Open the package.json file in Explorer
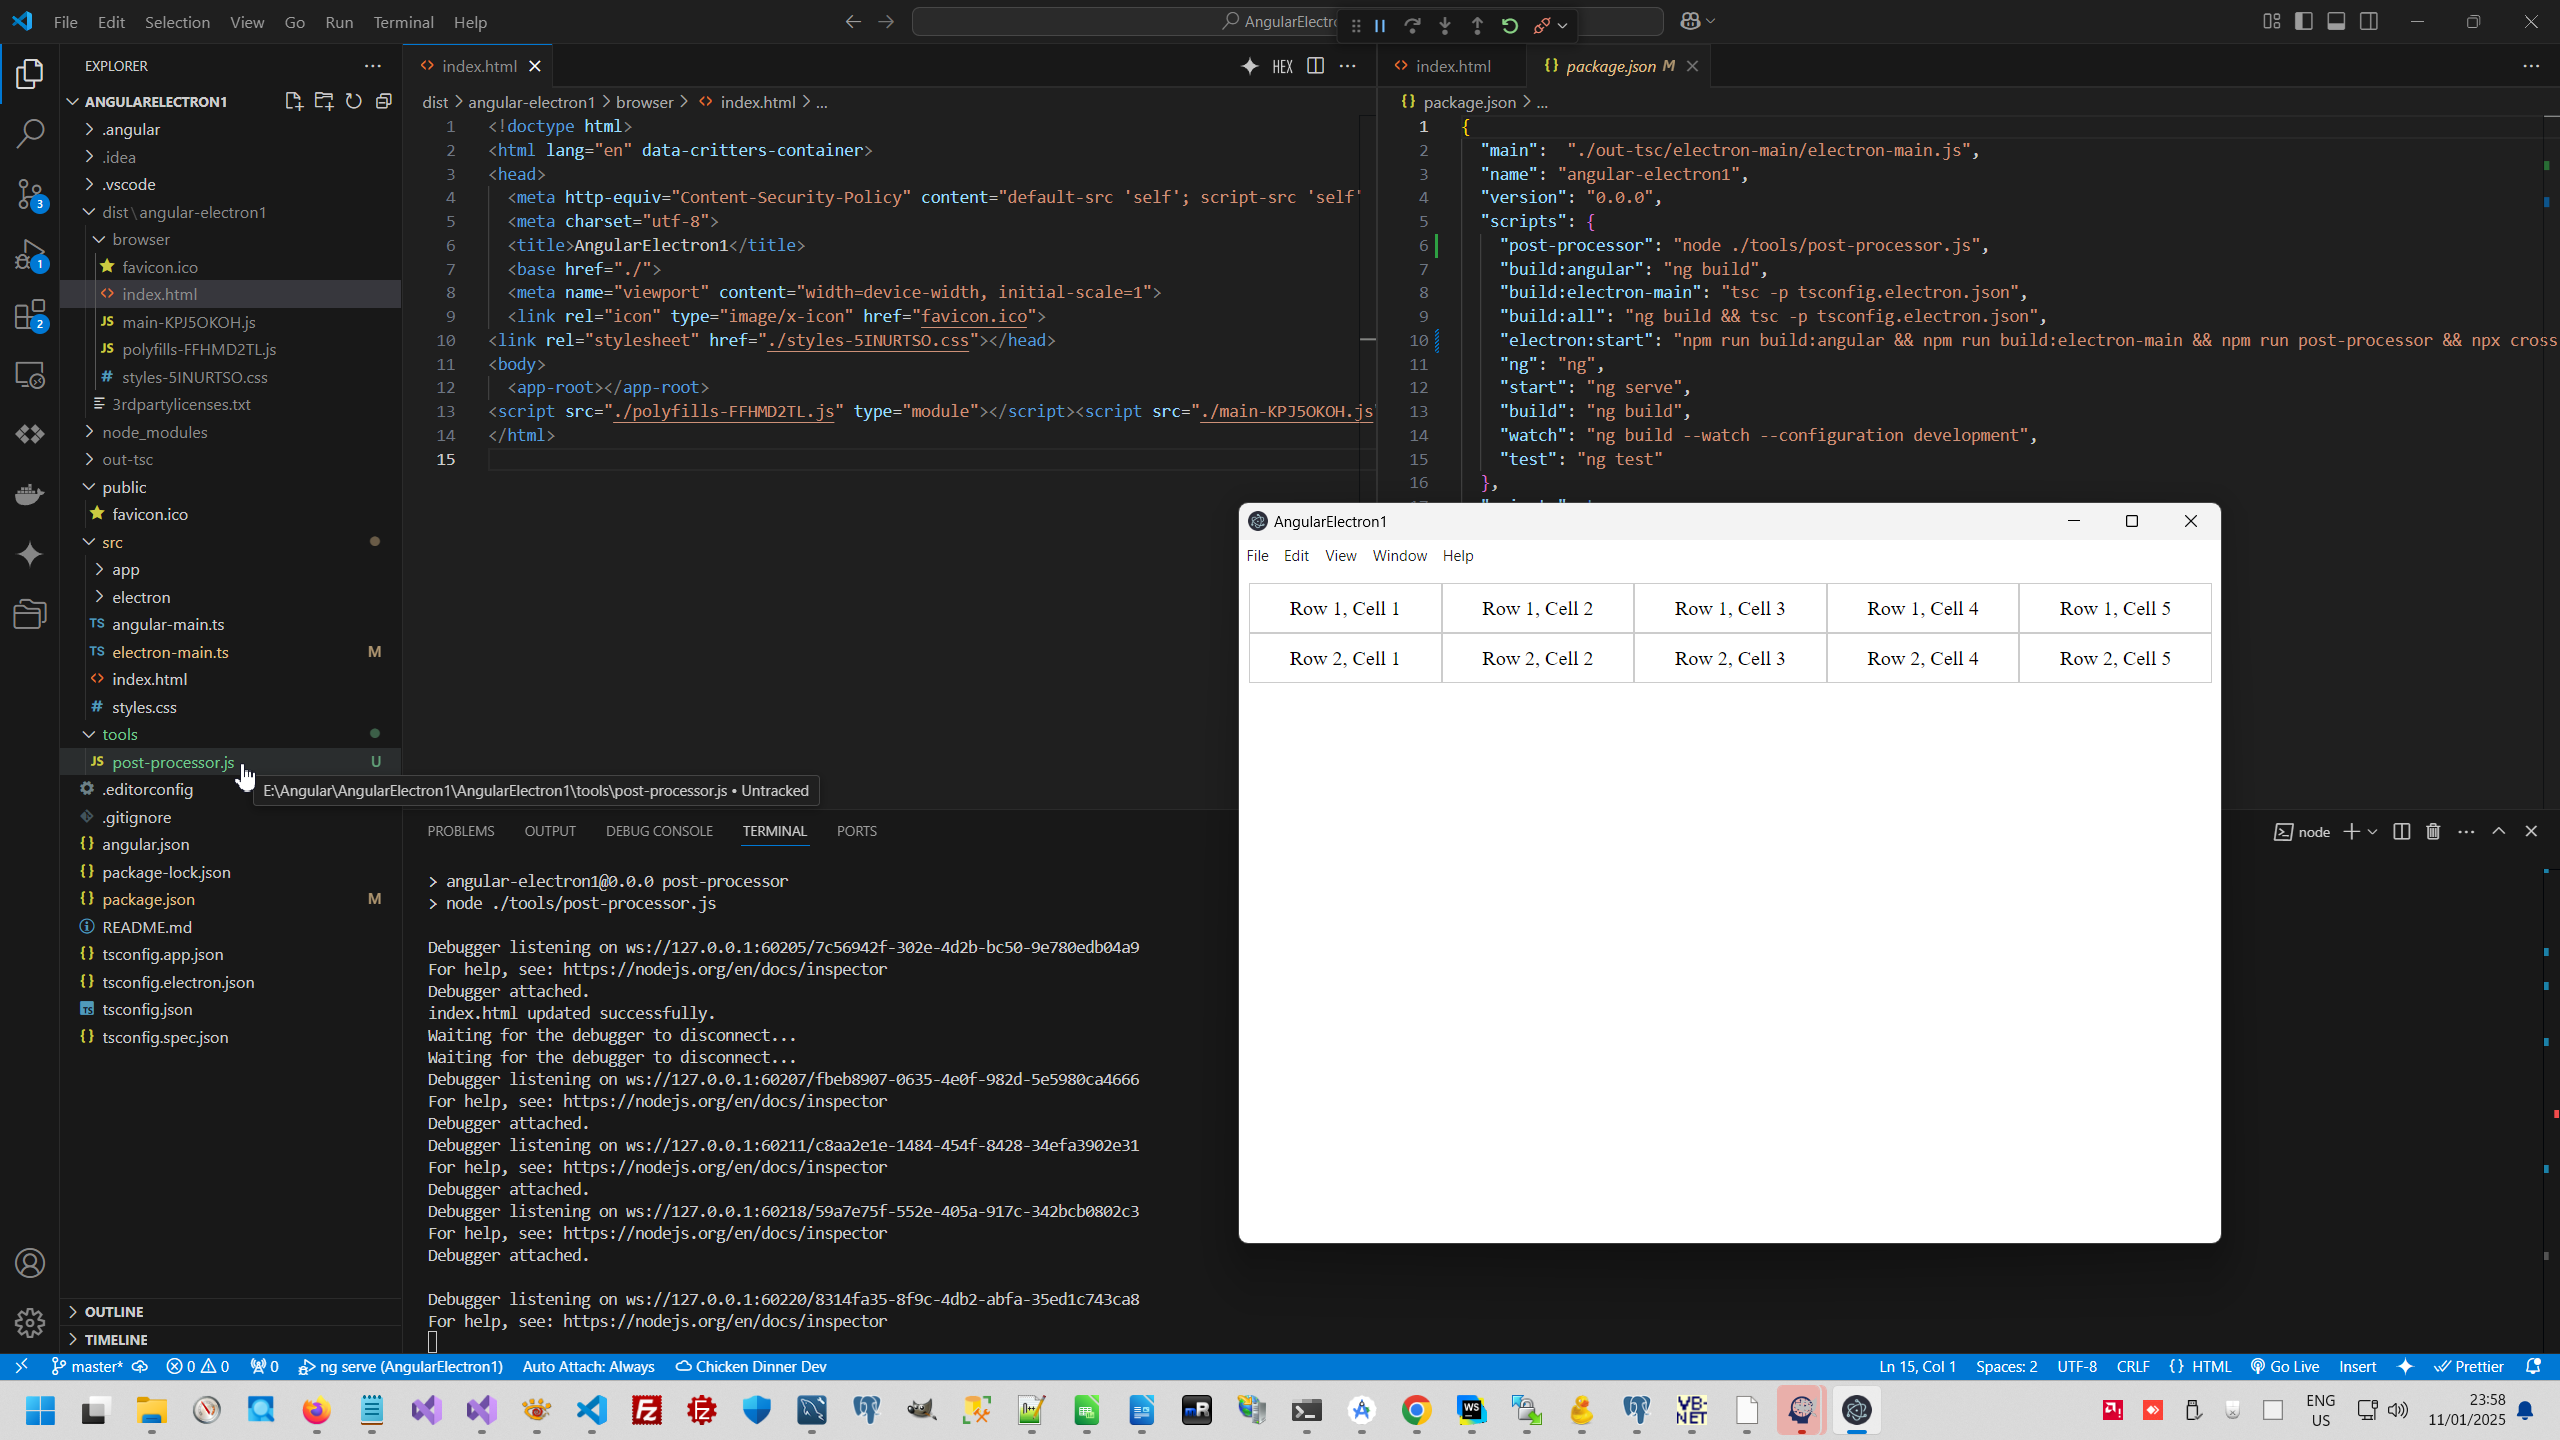 point(148,899)
